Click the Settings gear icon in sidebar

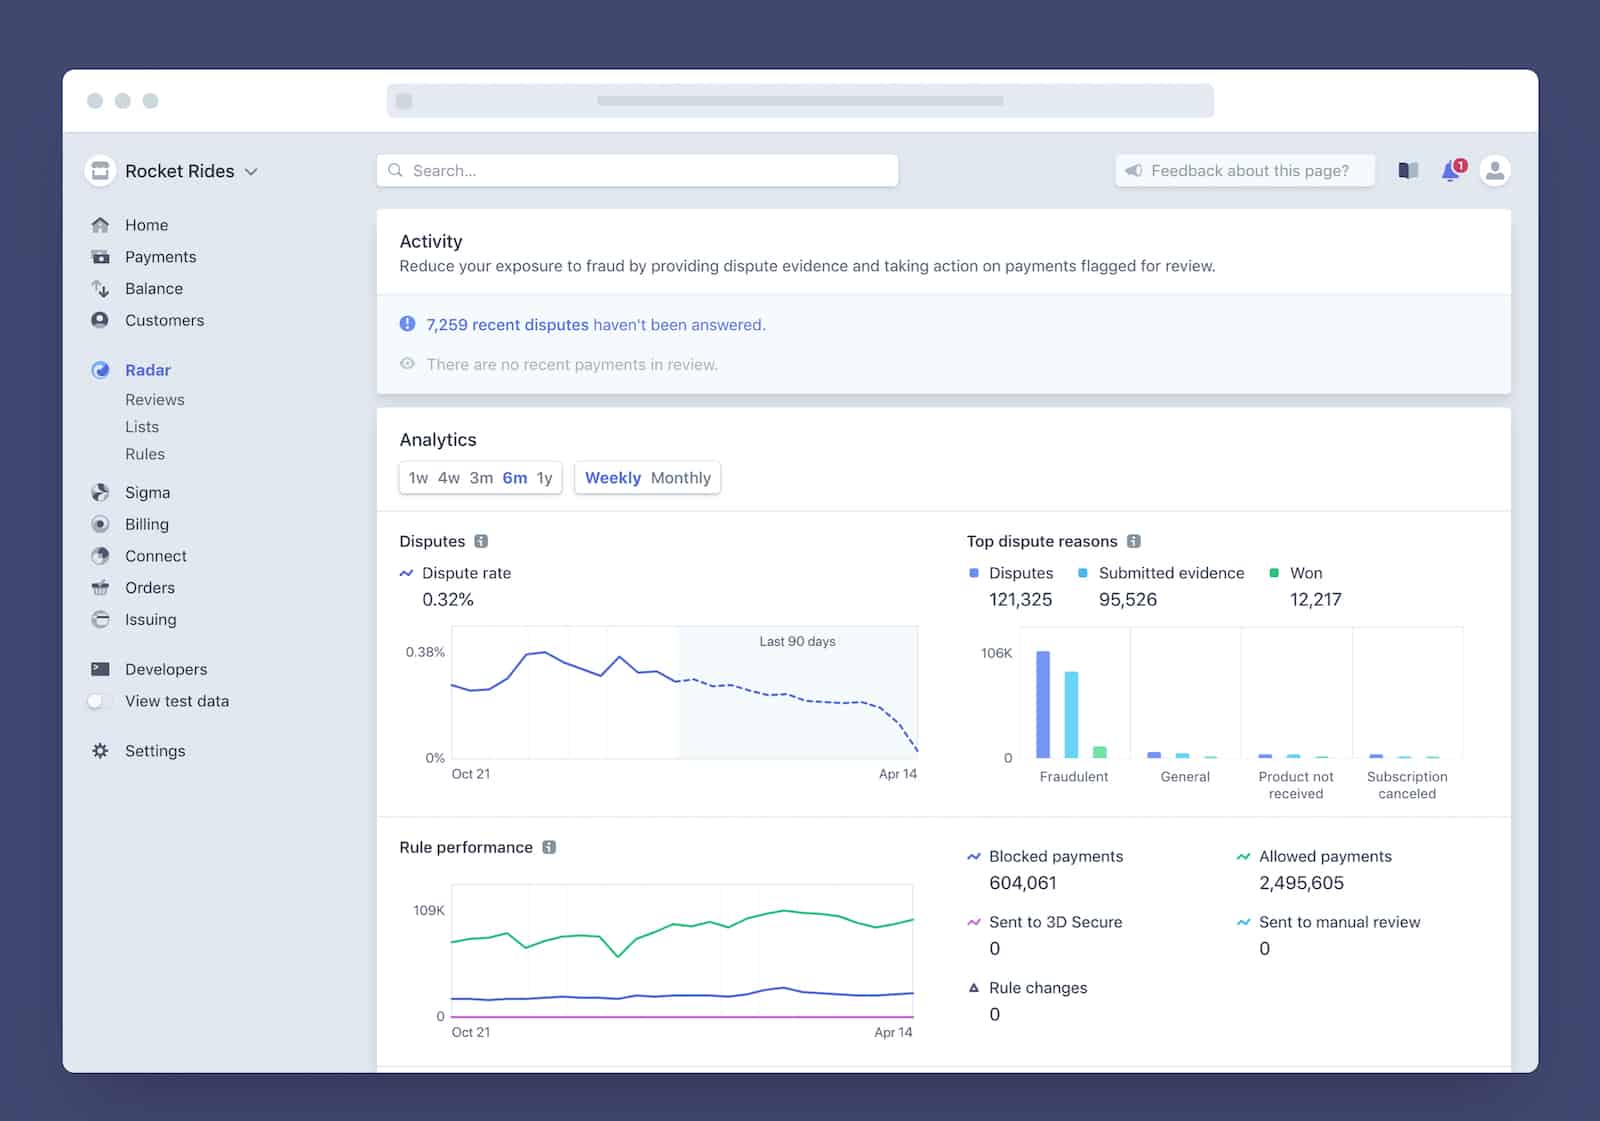click(x=100, y=751)
